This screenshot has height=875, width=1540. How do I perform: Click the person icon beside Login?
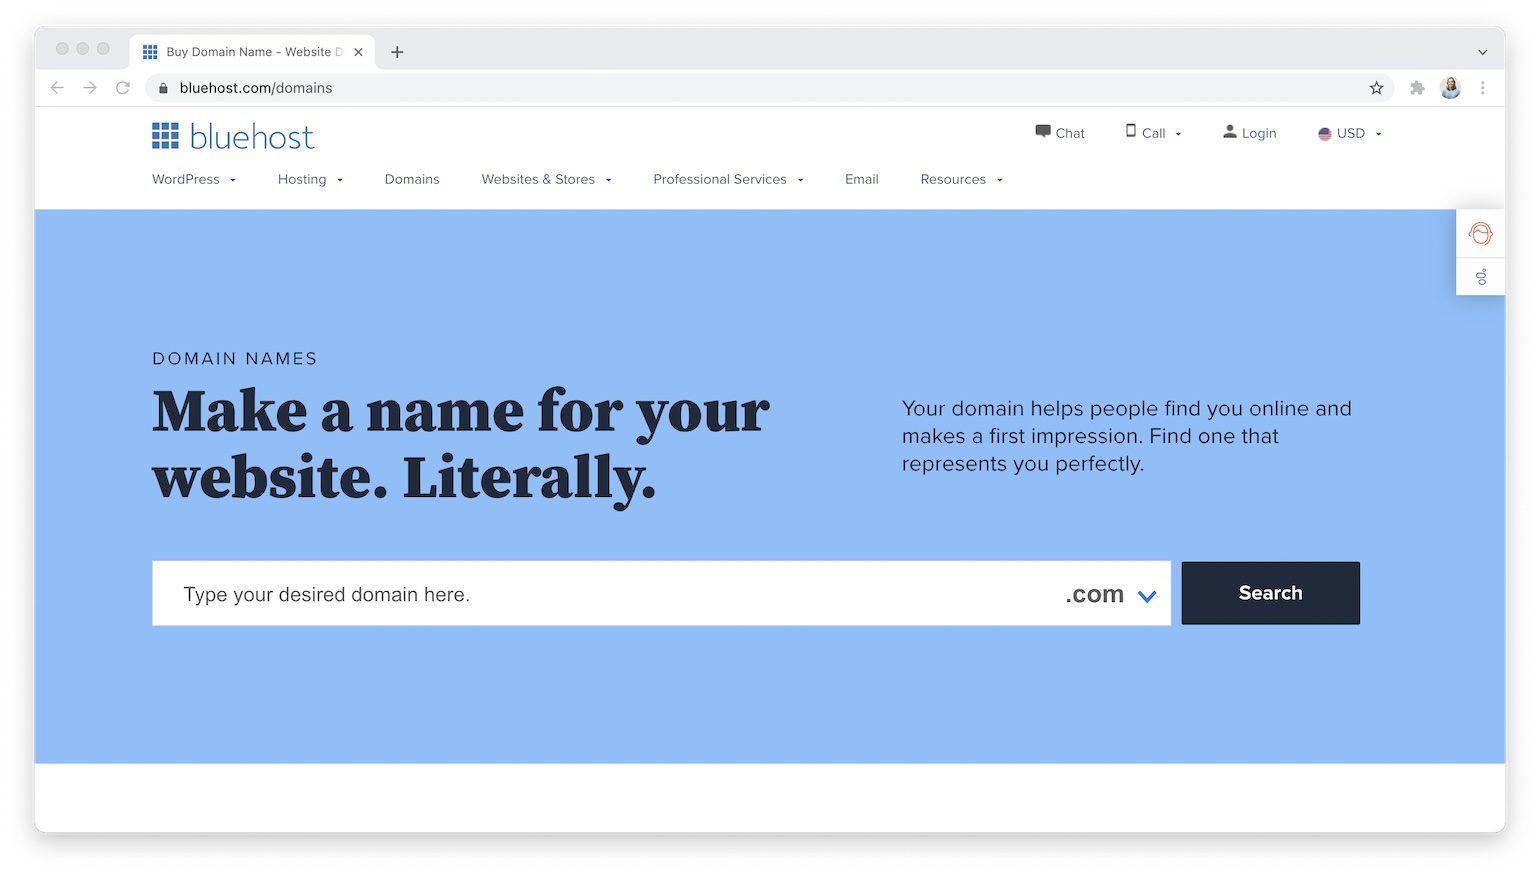tap(1228, 131)
